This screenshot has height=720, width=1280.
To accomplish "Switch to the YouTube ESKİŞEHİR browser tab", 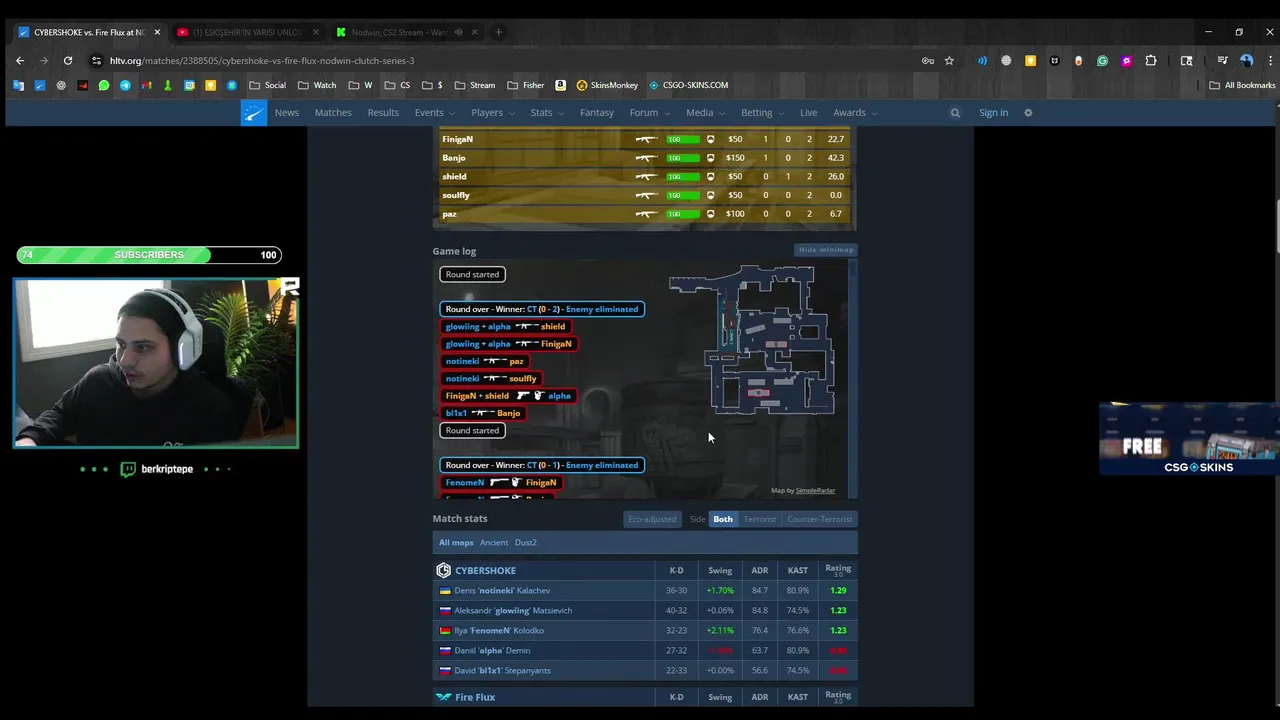I will (x=246, y=32).
